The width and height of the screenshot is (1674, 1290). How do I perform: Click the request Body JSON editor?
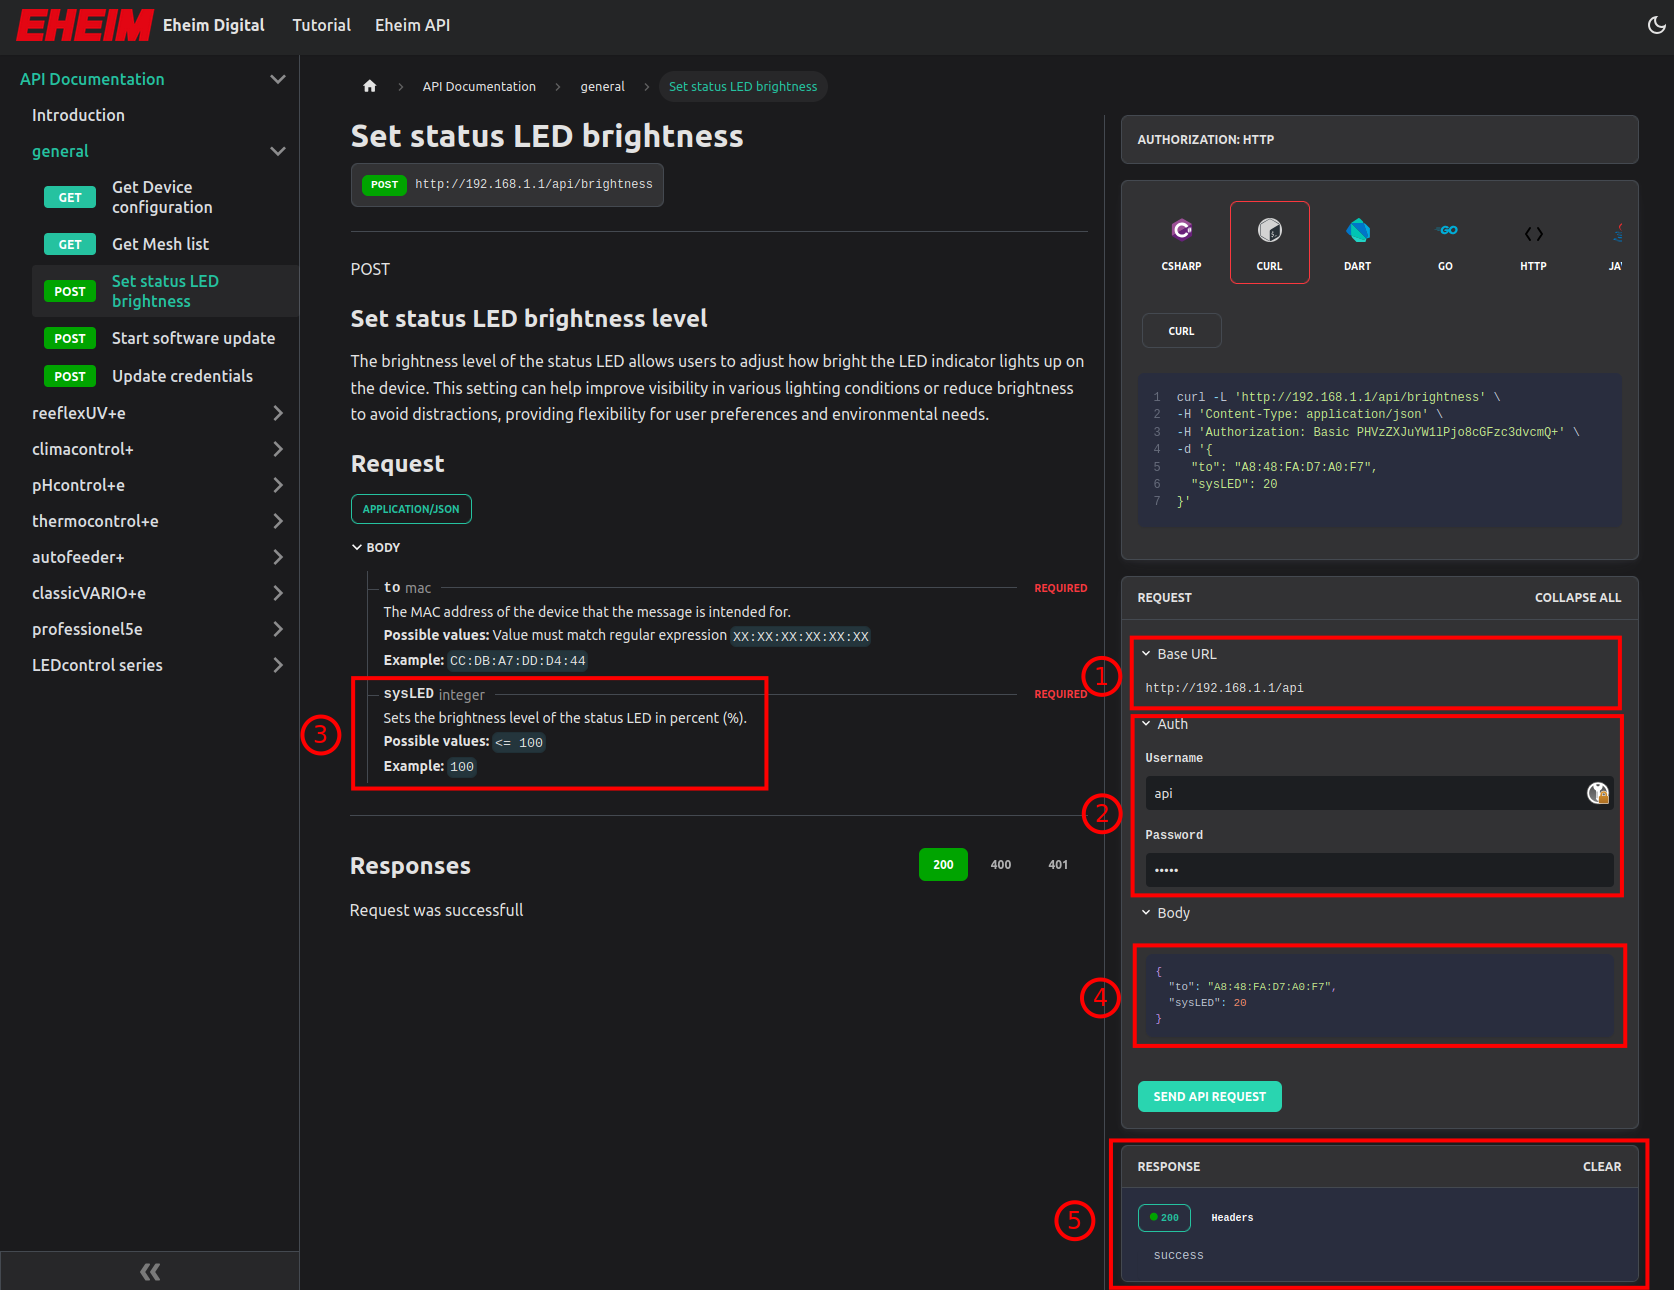pos(1380,996)
